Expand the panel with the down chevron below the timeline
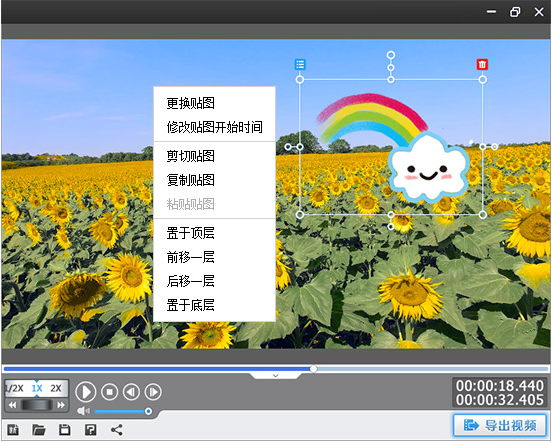The height and width of the screenshot is (444, 552). pyautogui.click(x=276, y=376)
